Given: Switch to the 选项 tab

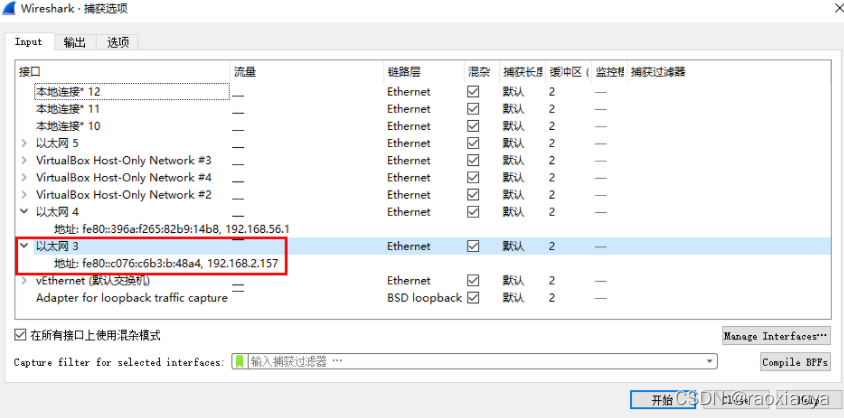Looking at the screenshot, I should coord(118,42).
